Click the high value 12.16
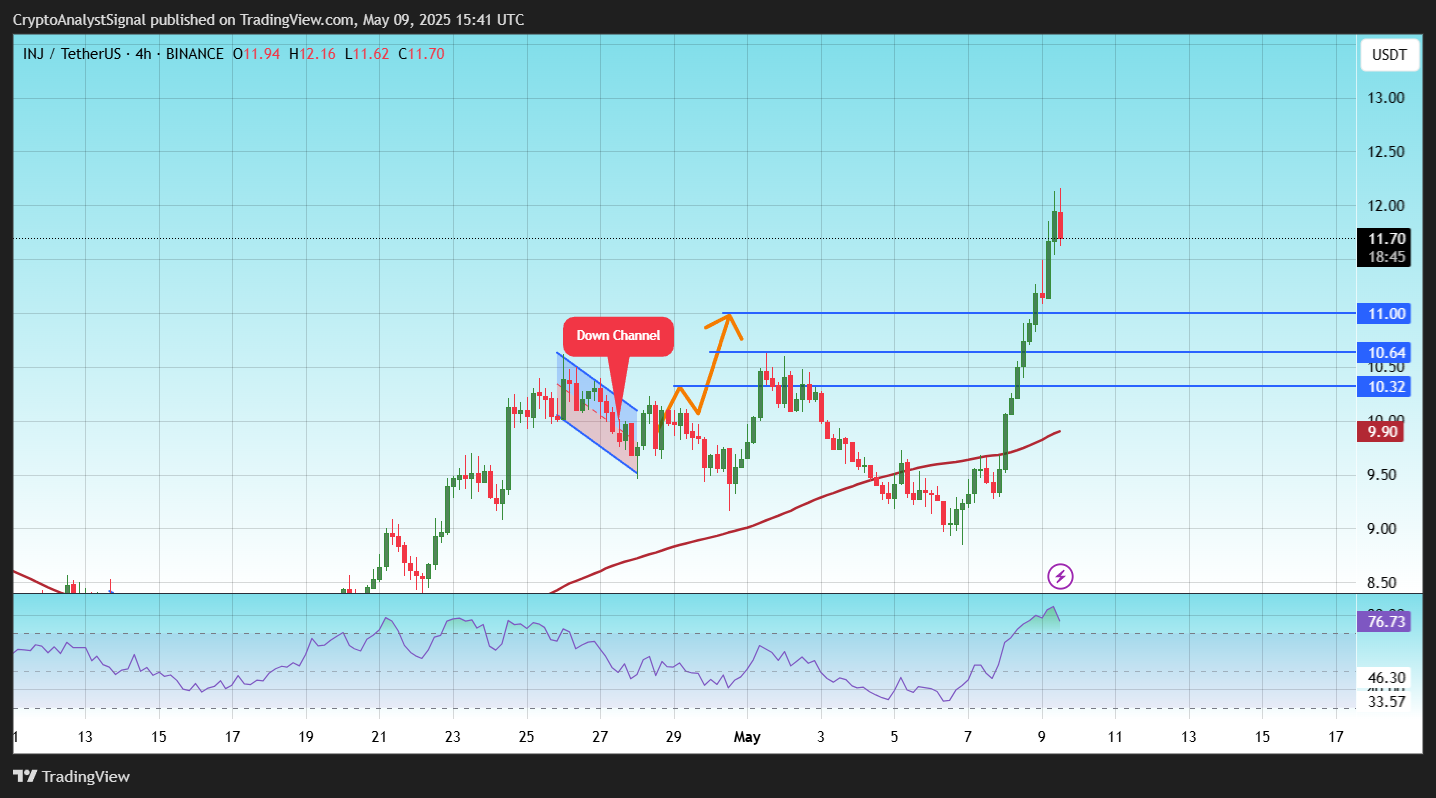 318,54
